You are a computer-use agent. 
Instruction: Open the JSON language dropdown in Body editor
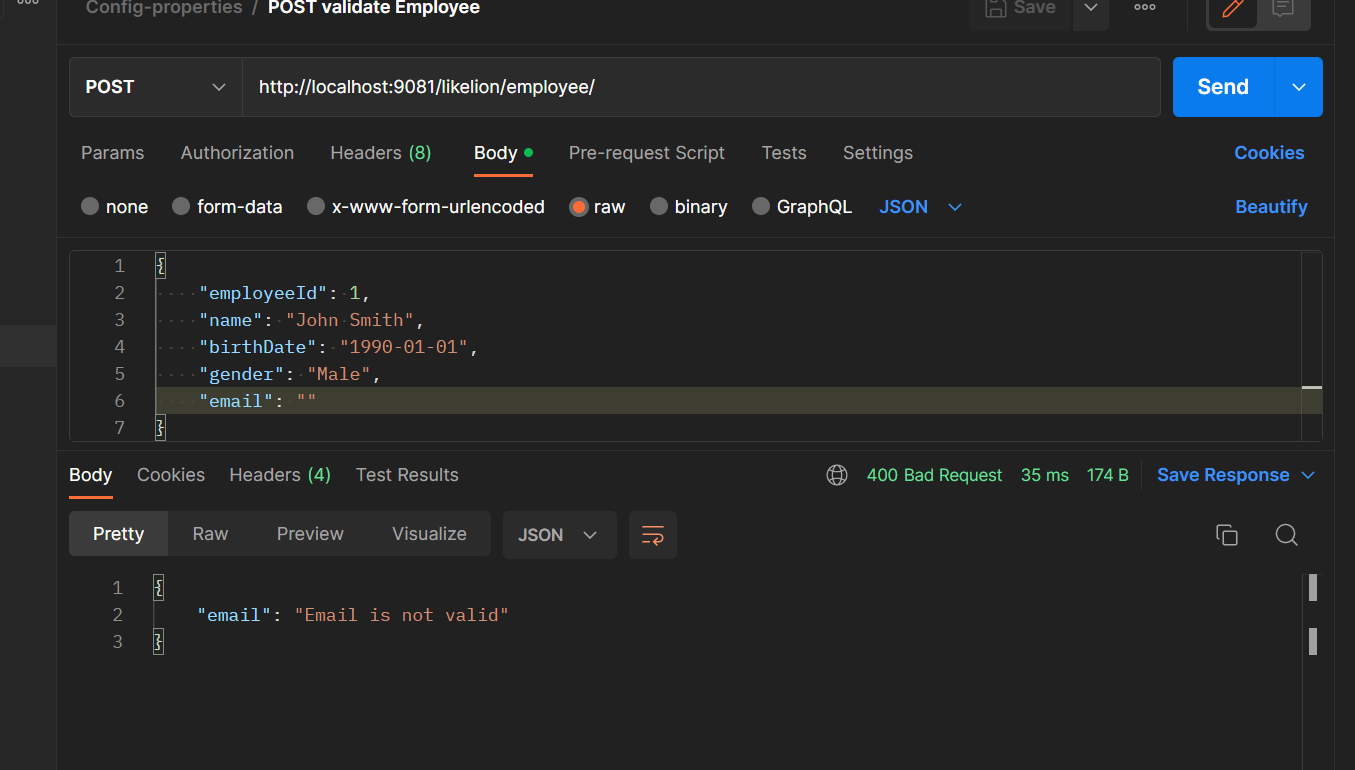pyautogui.click(x=918, y=206)
